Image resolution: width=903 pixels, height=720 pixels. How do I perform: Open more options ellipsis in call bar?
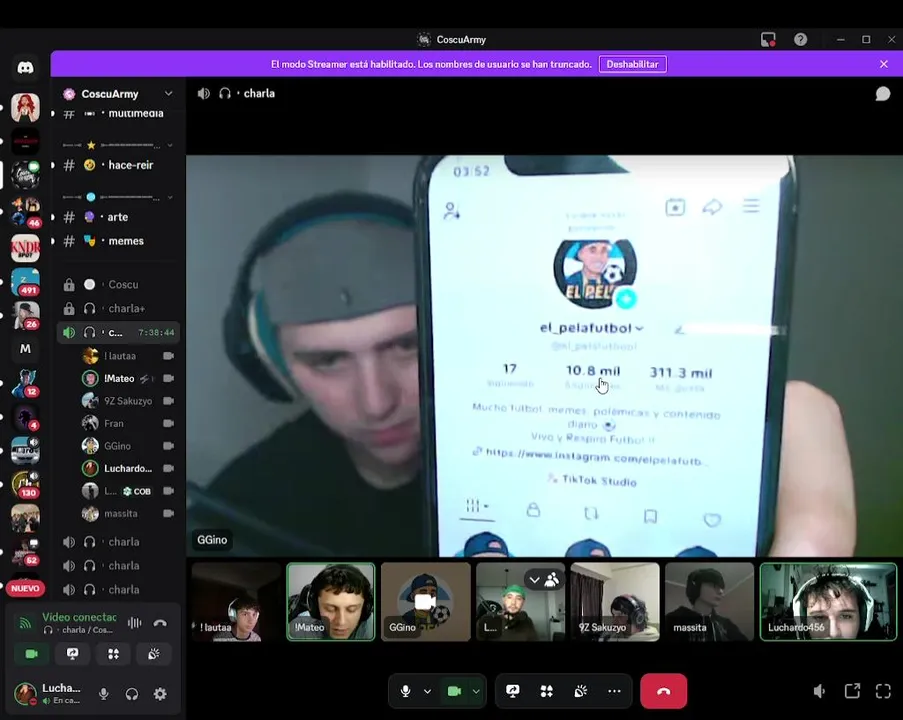[x=614, y=691]
